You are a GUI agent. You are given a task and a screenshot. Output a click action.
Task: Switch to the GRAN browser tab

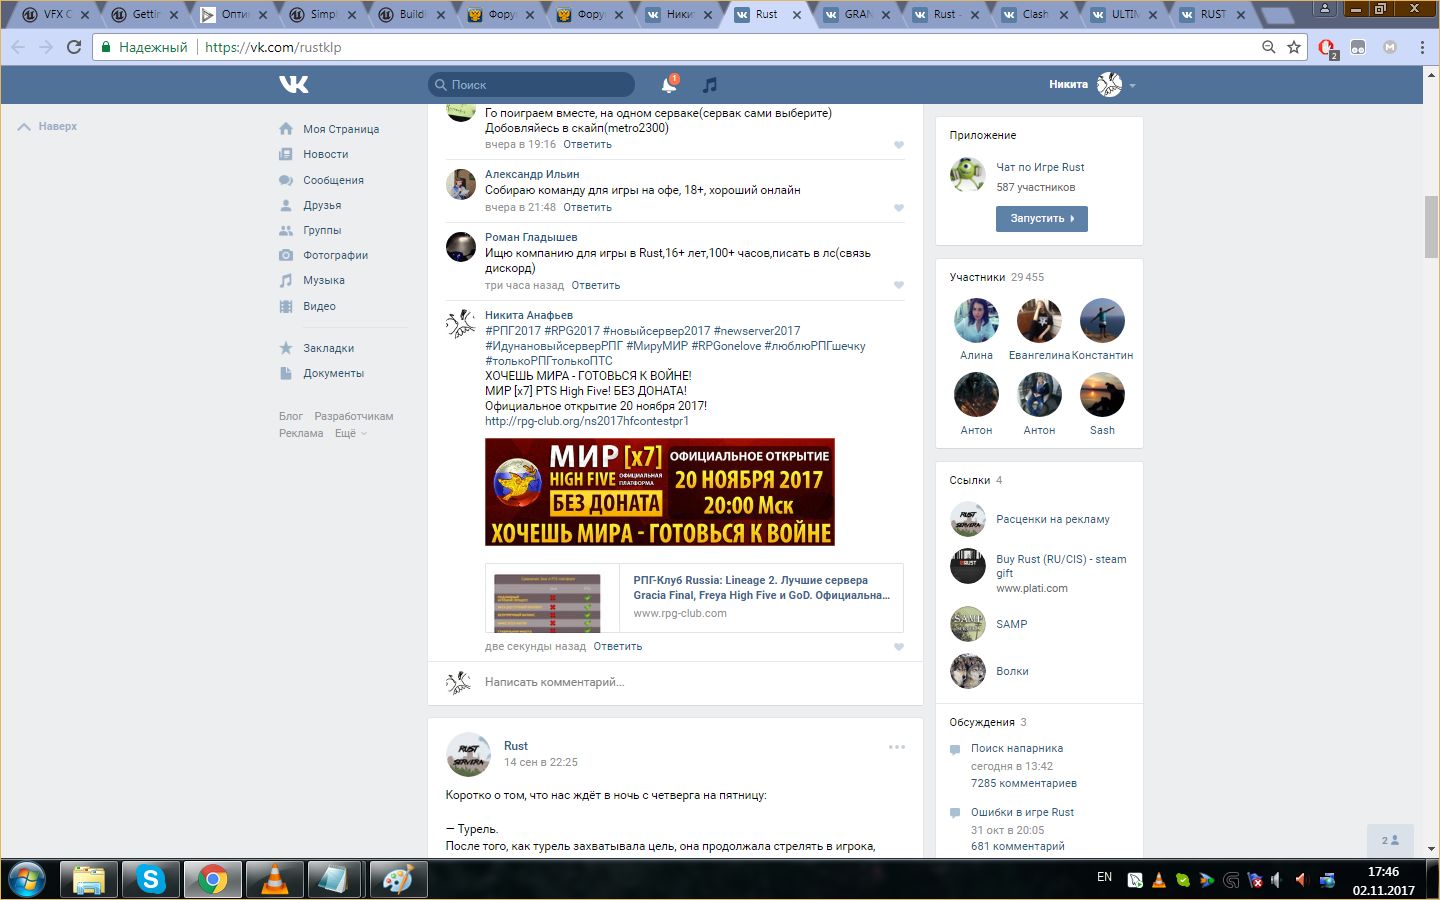(858, 14)
